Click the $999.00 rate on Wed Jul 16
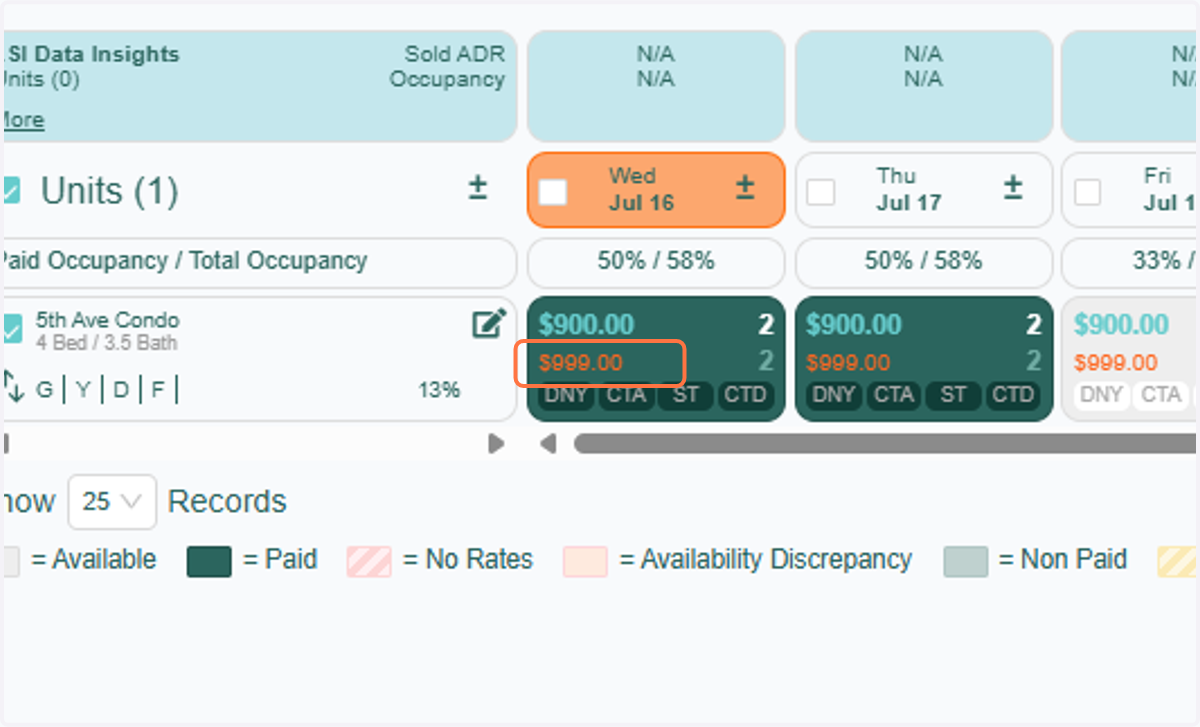 tap(580, 363)
